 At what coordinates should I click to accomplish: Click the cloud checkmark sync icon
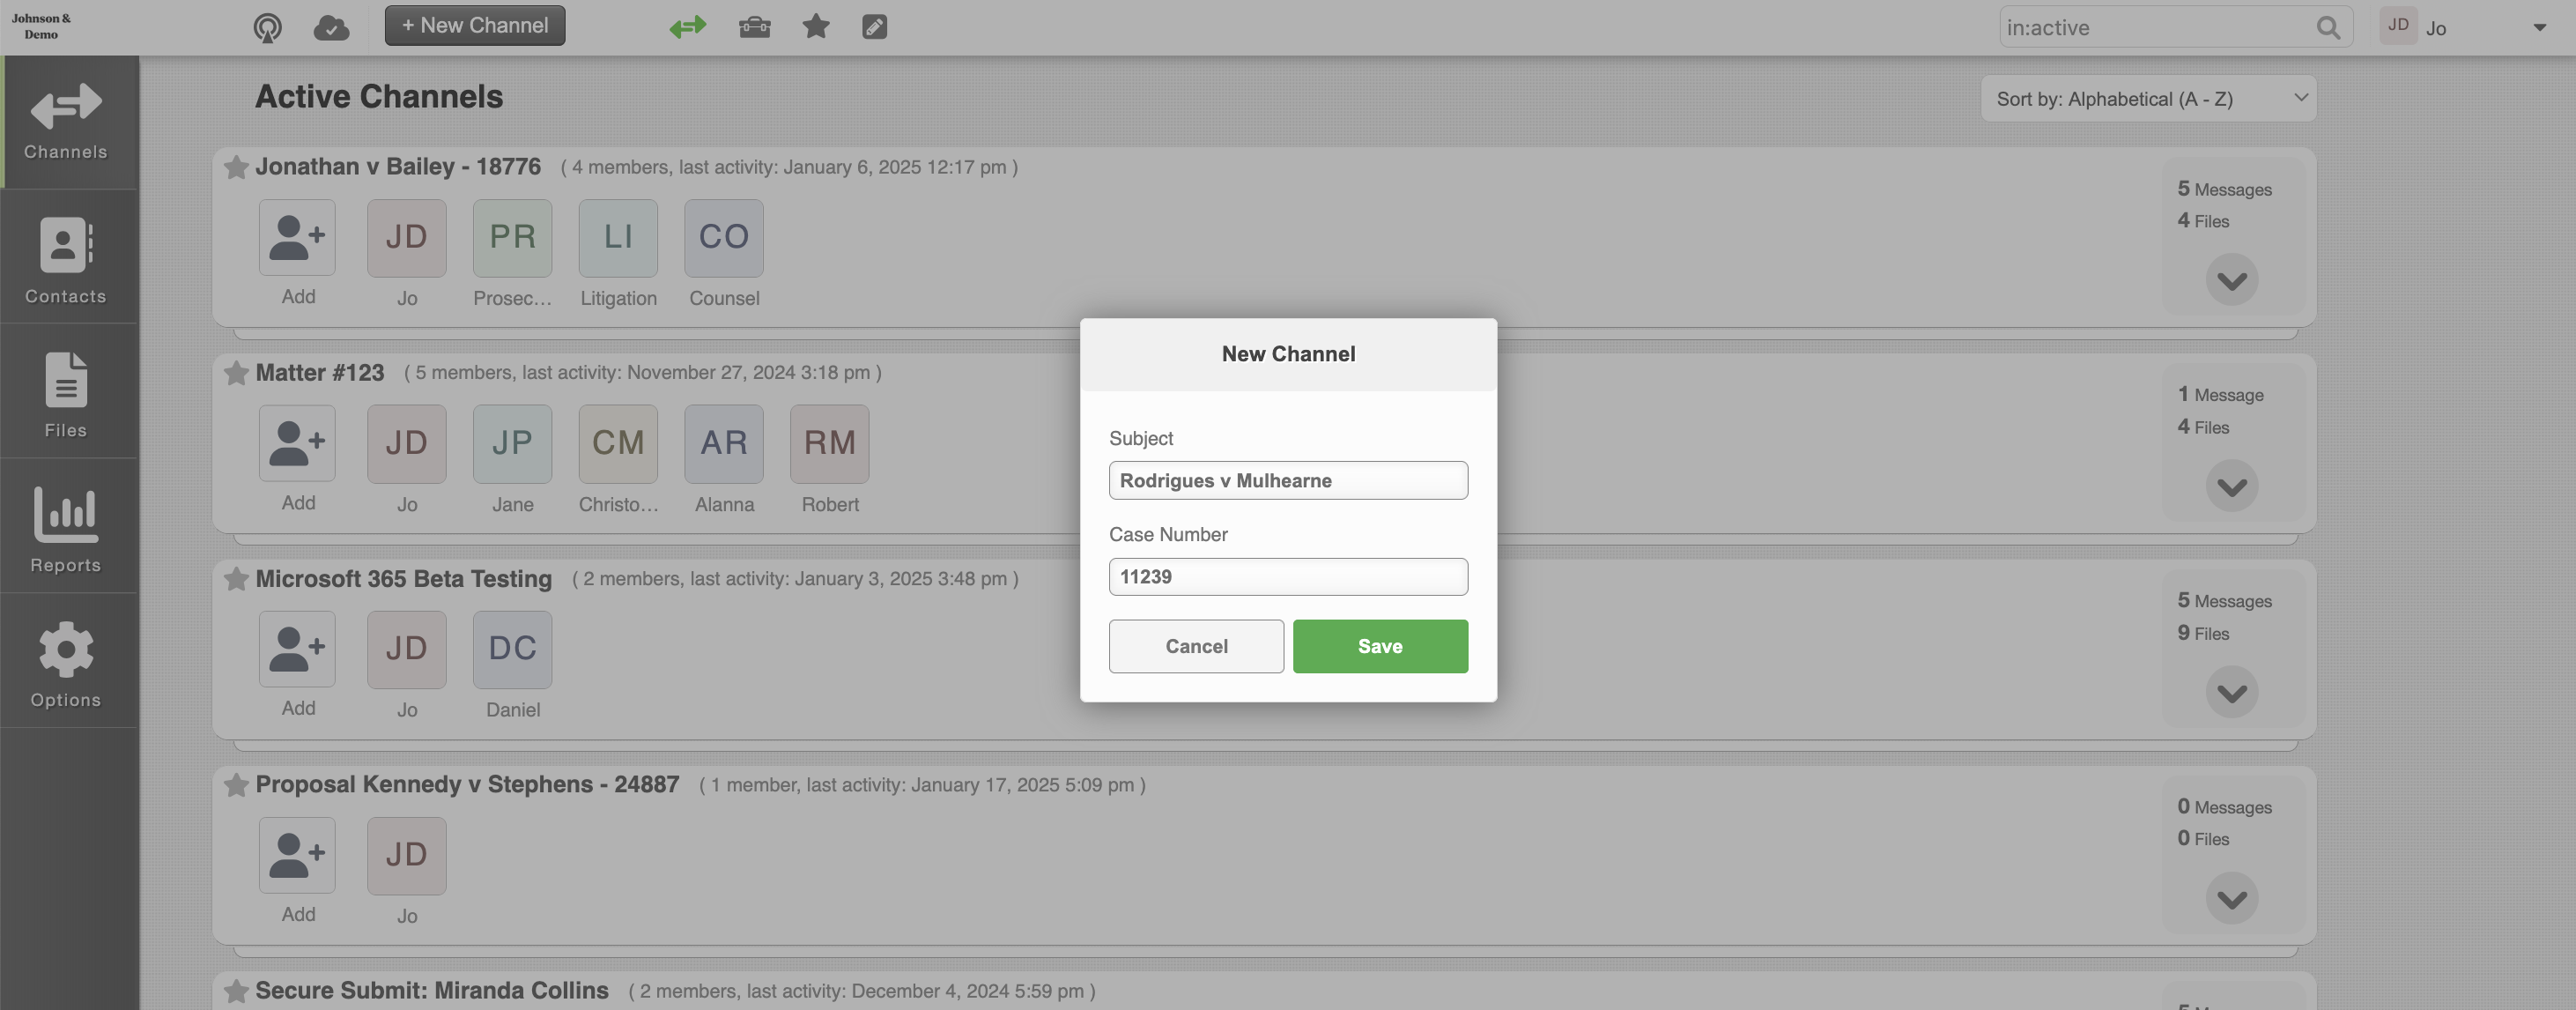pyautogui.click(x=331, y=27)
